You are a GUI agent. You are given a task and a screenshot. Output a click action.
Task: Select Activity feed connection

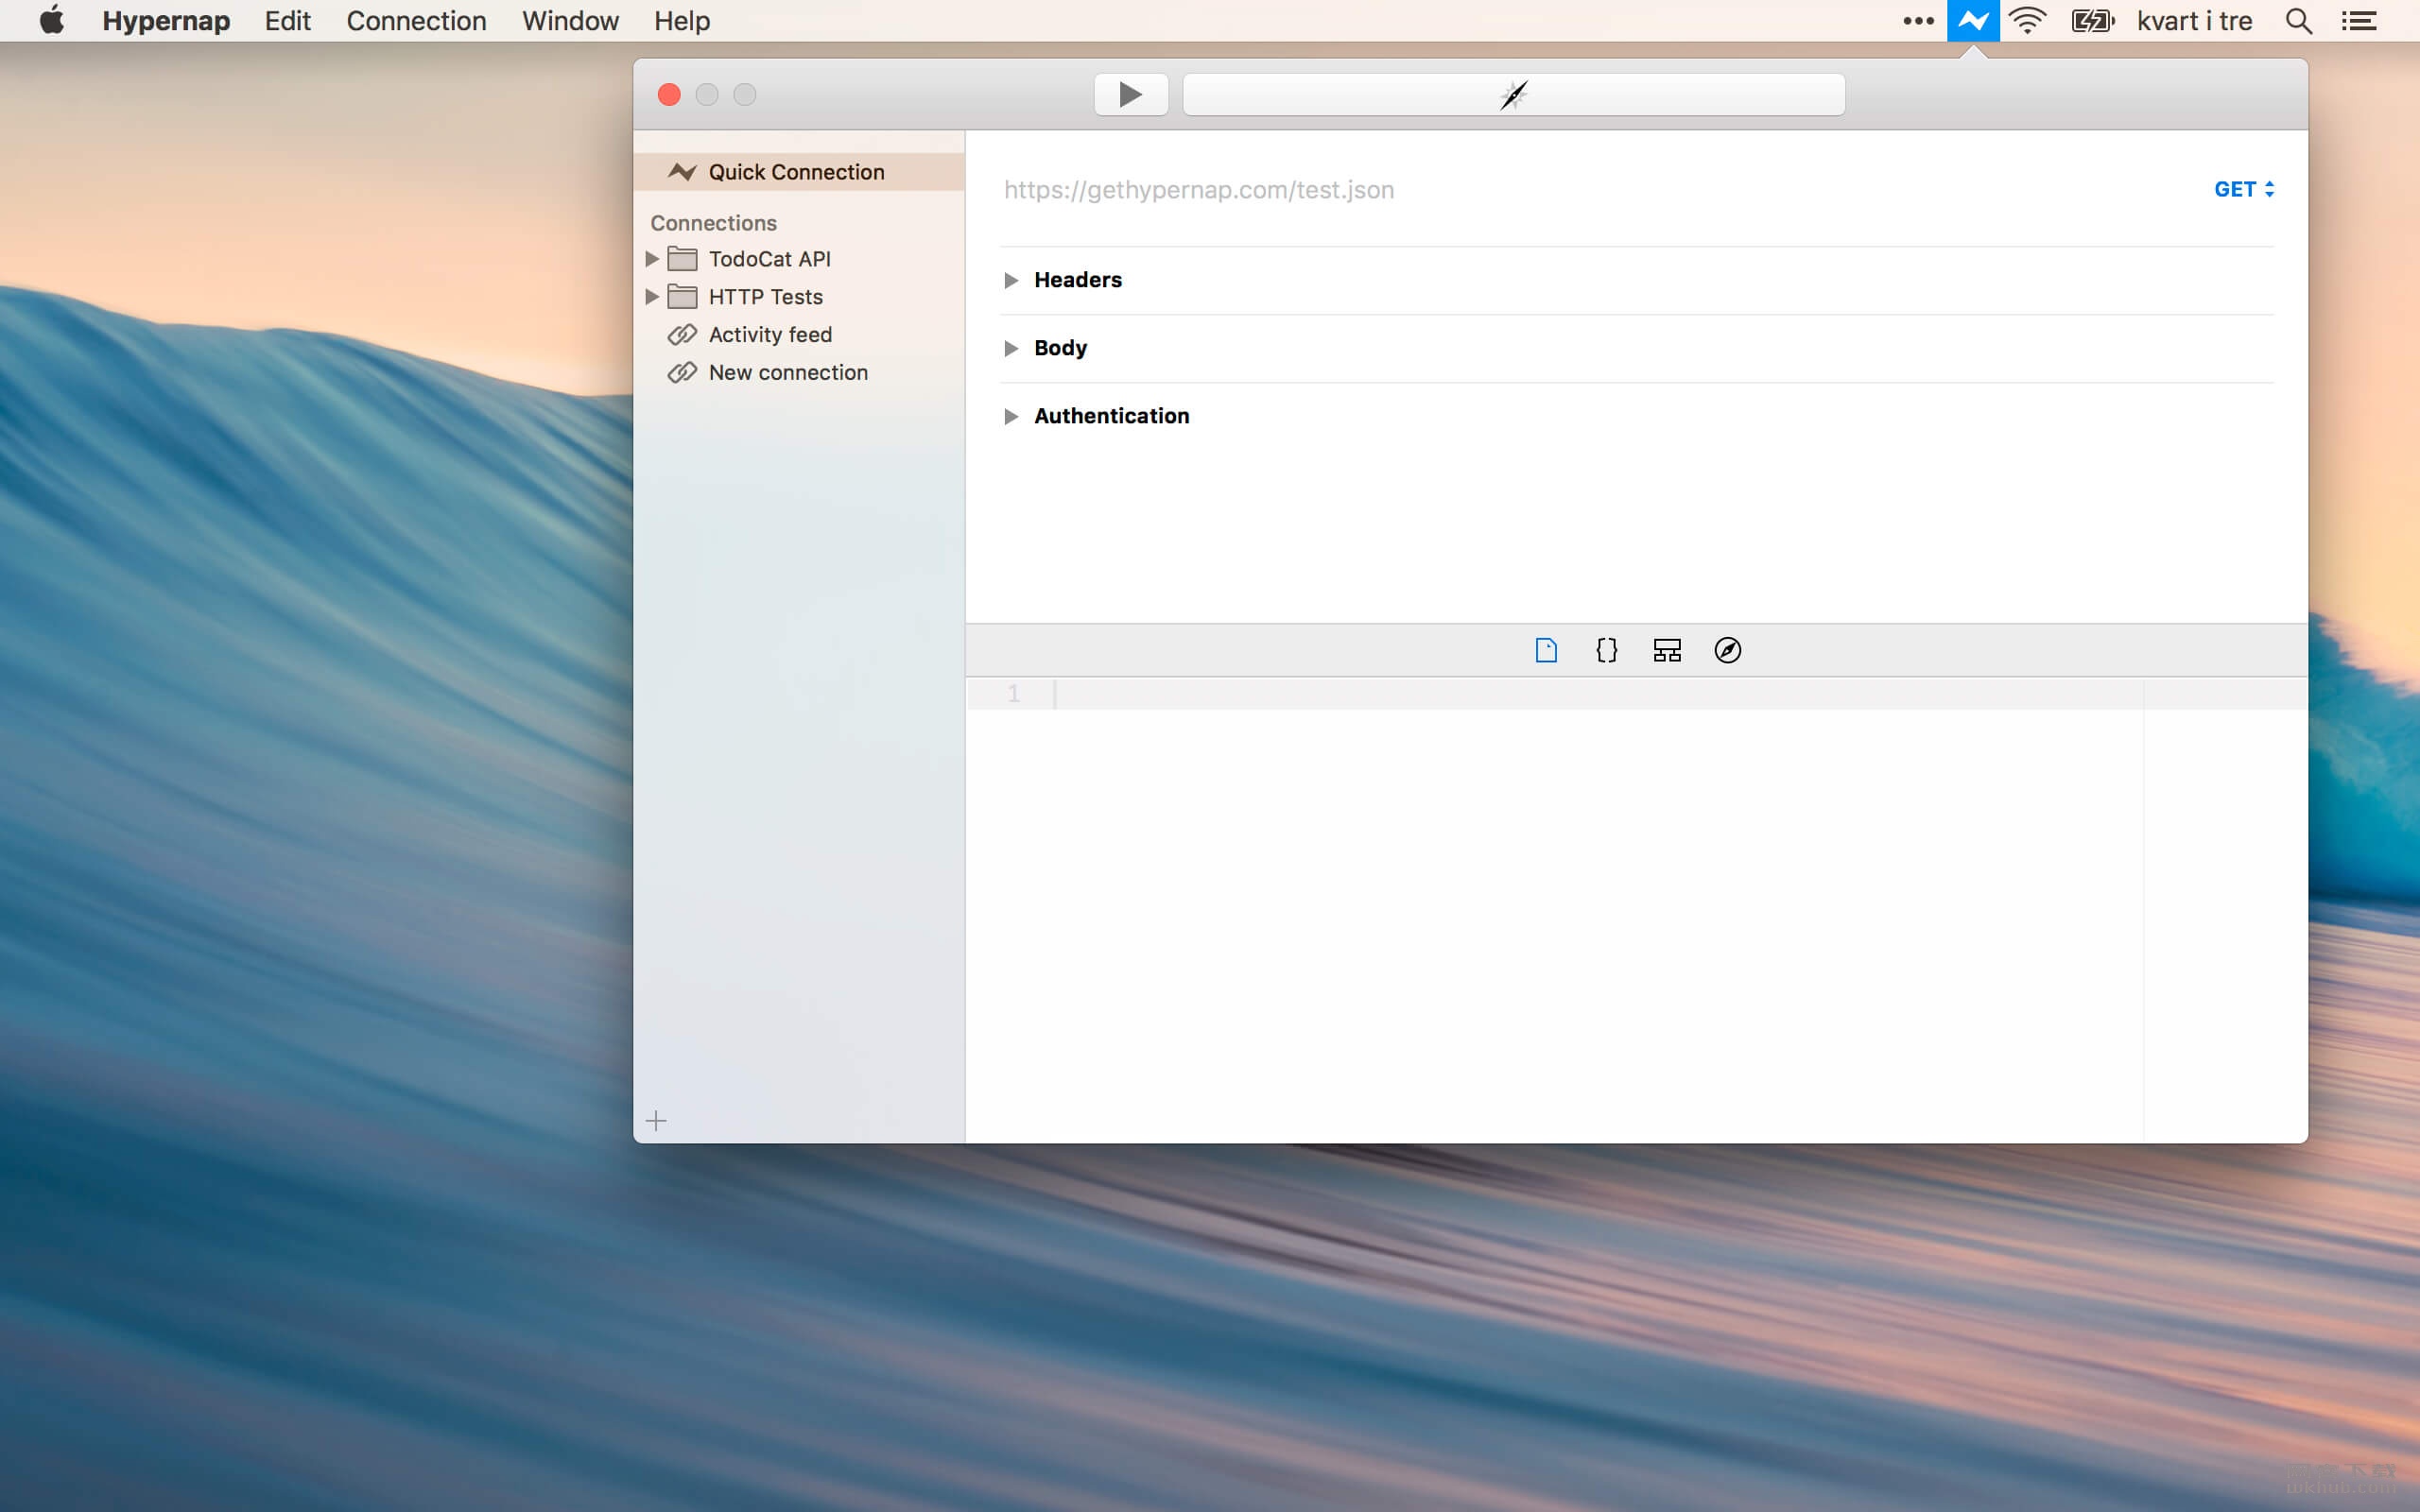coord(799,335)
